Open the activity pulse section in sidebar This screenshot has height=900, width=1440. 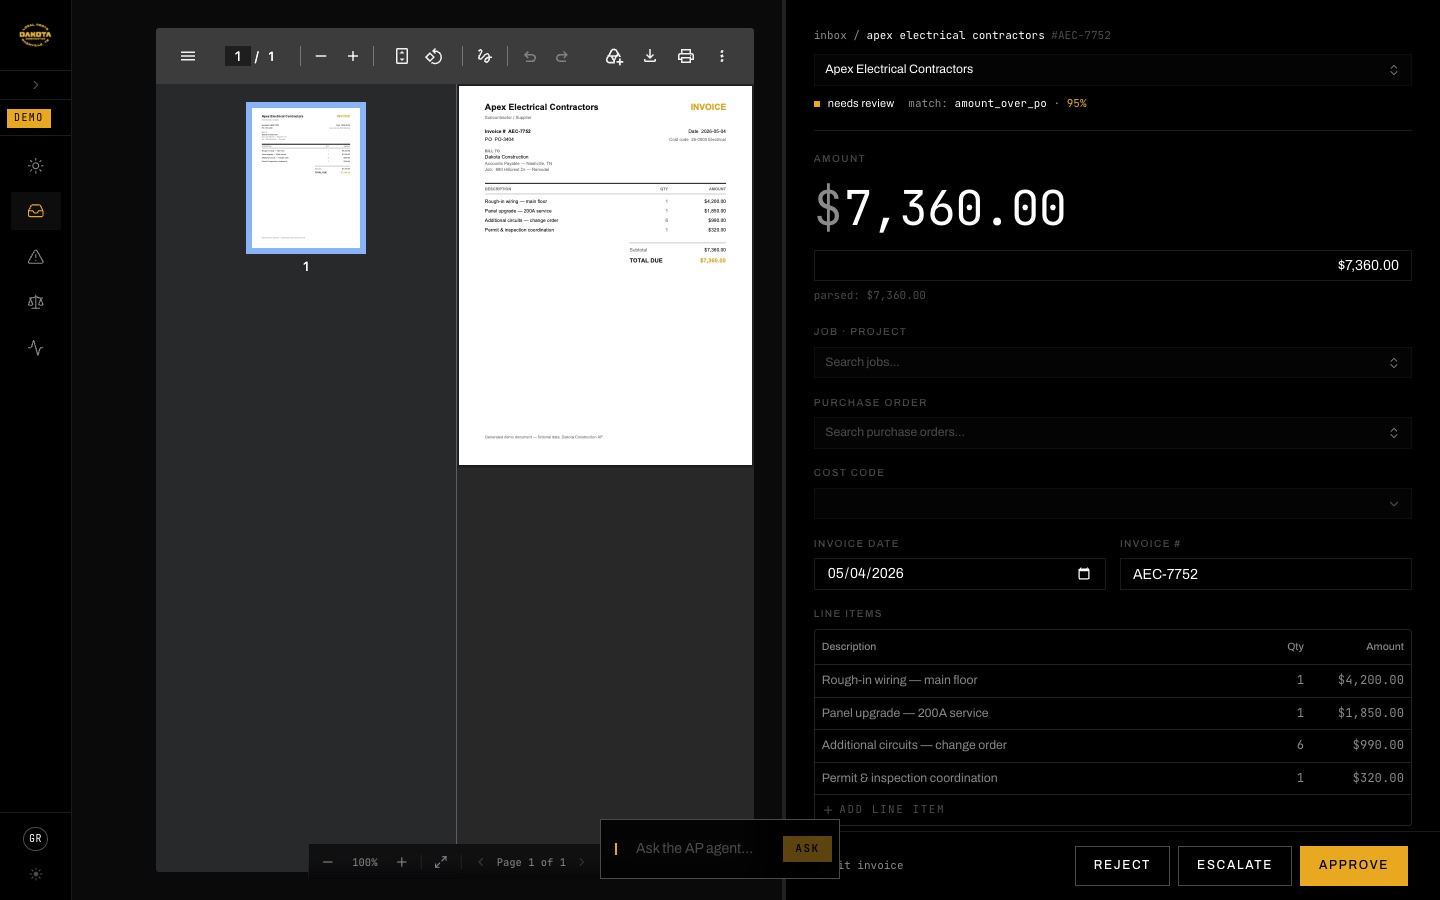(x=36, y=348)
